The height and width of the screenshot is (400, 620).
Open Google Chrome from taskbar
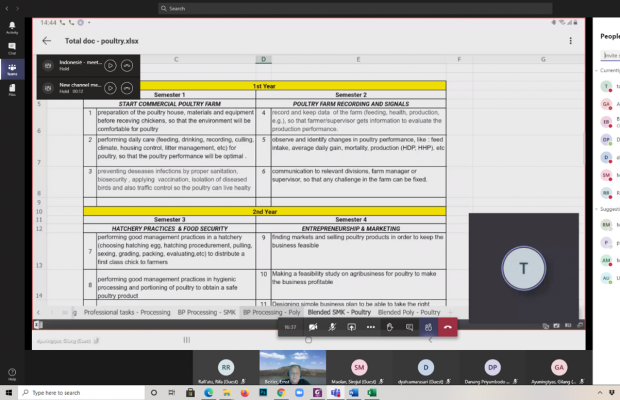281,392
